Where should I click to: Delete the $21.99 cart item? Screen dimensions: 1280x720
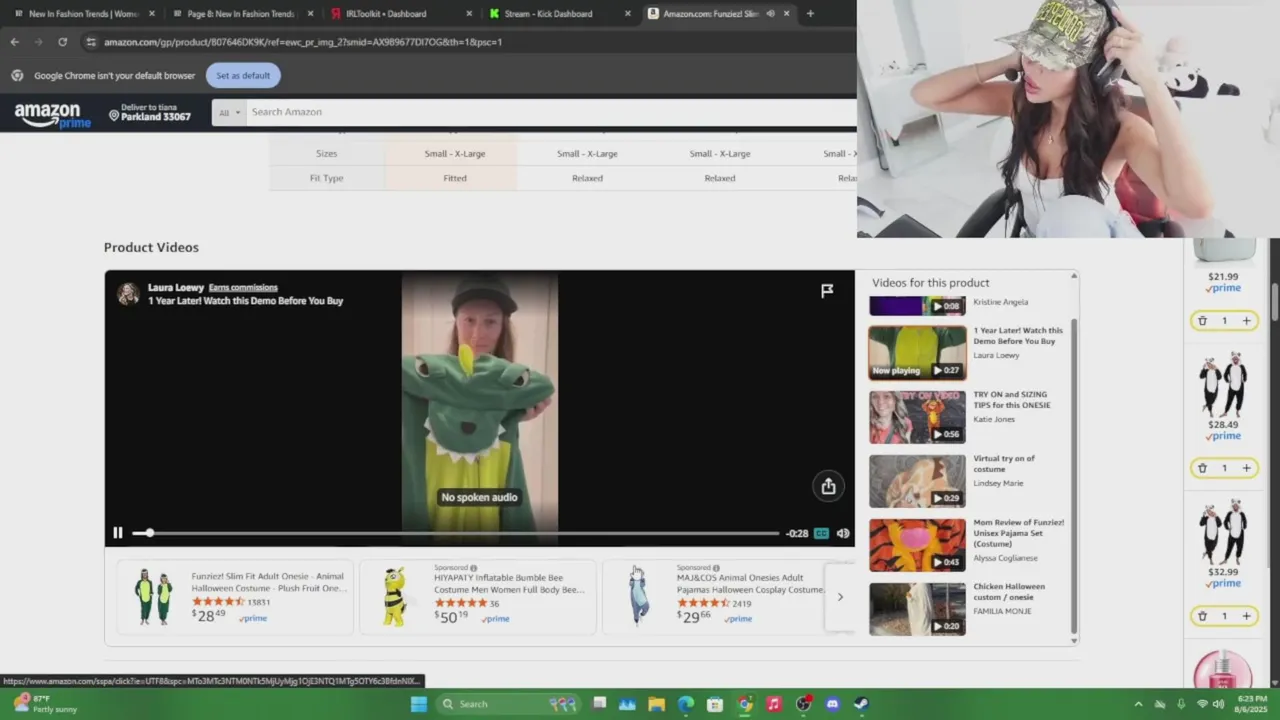pos(1202,320)
